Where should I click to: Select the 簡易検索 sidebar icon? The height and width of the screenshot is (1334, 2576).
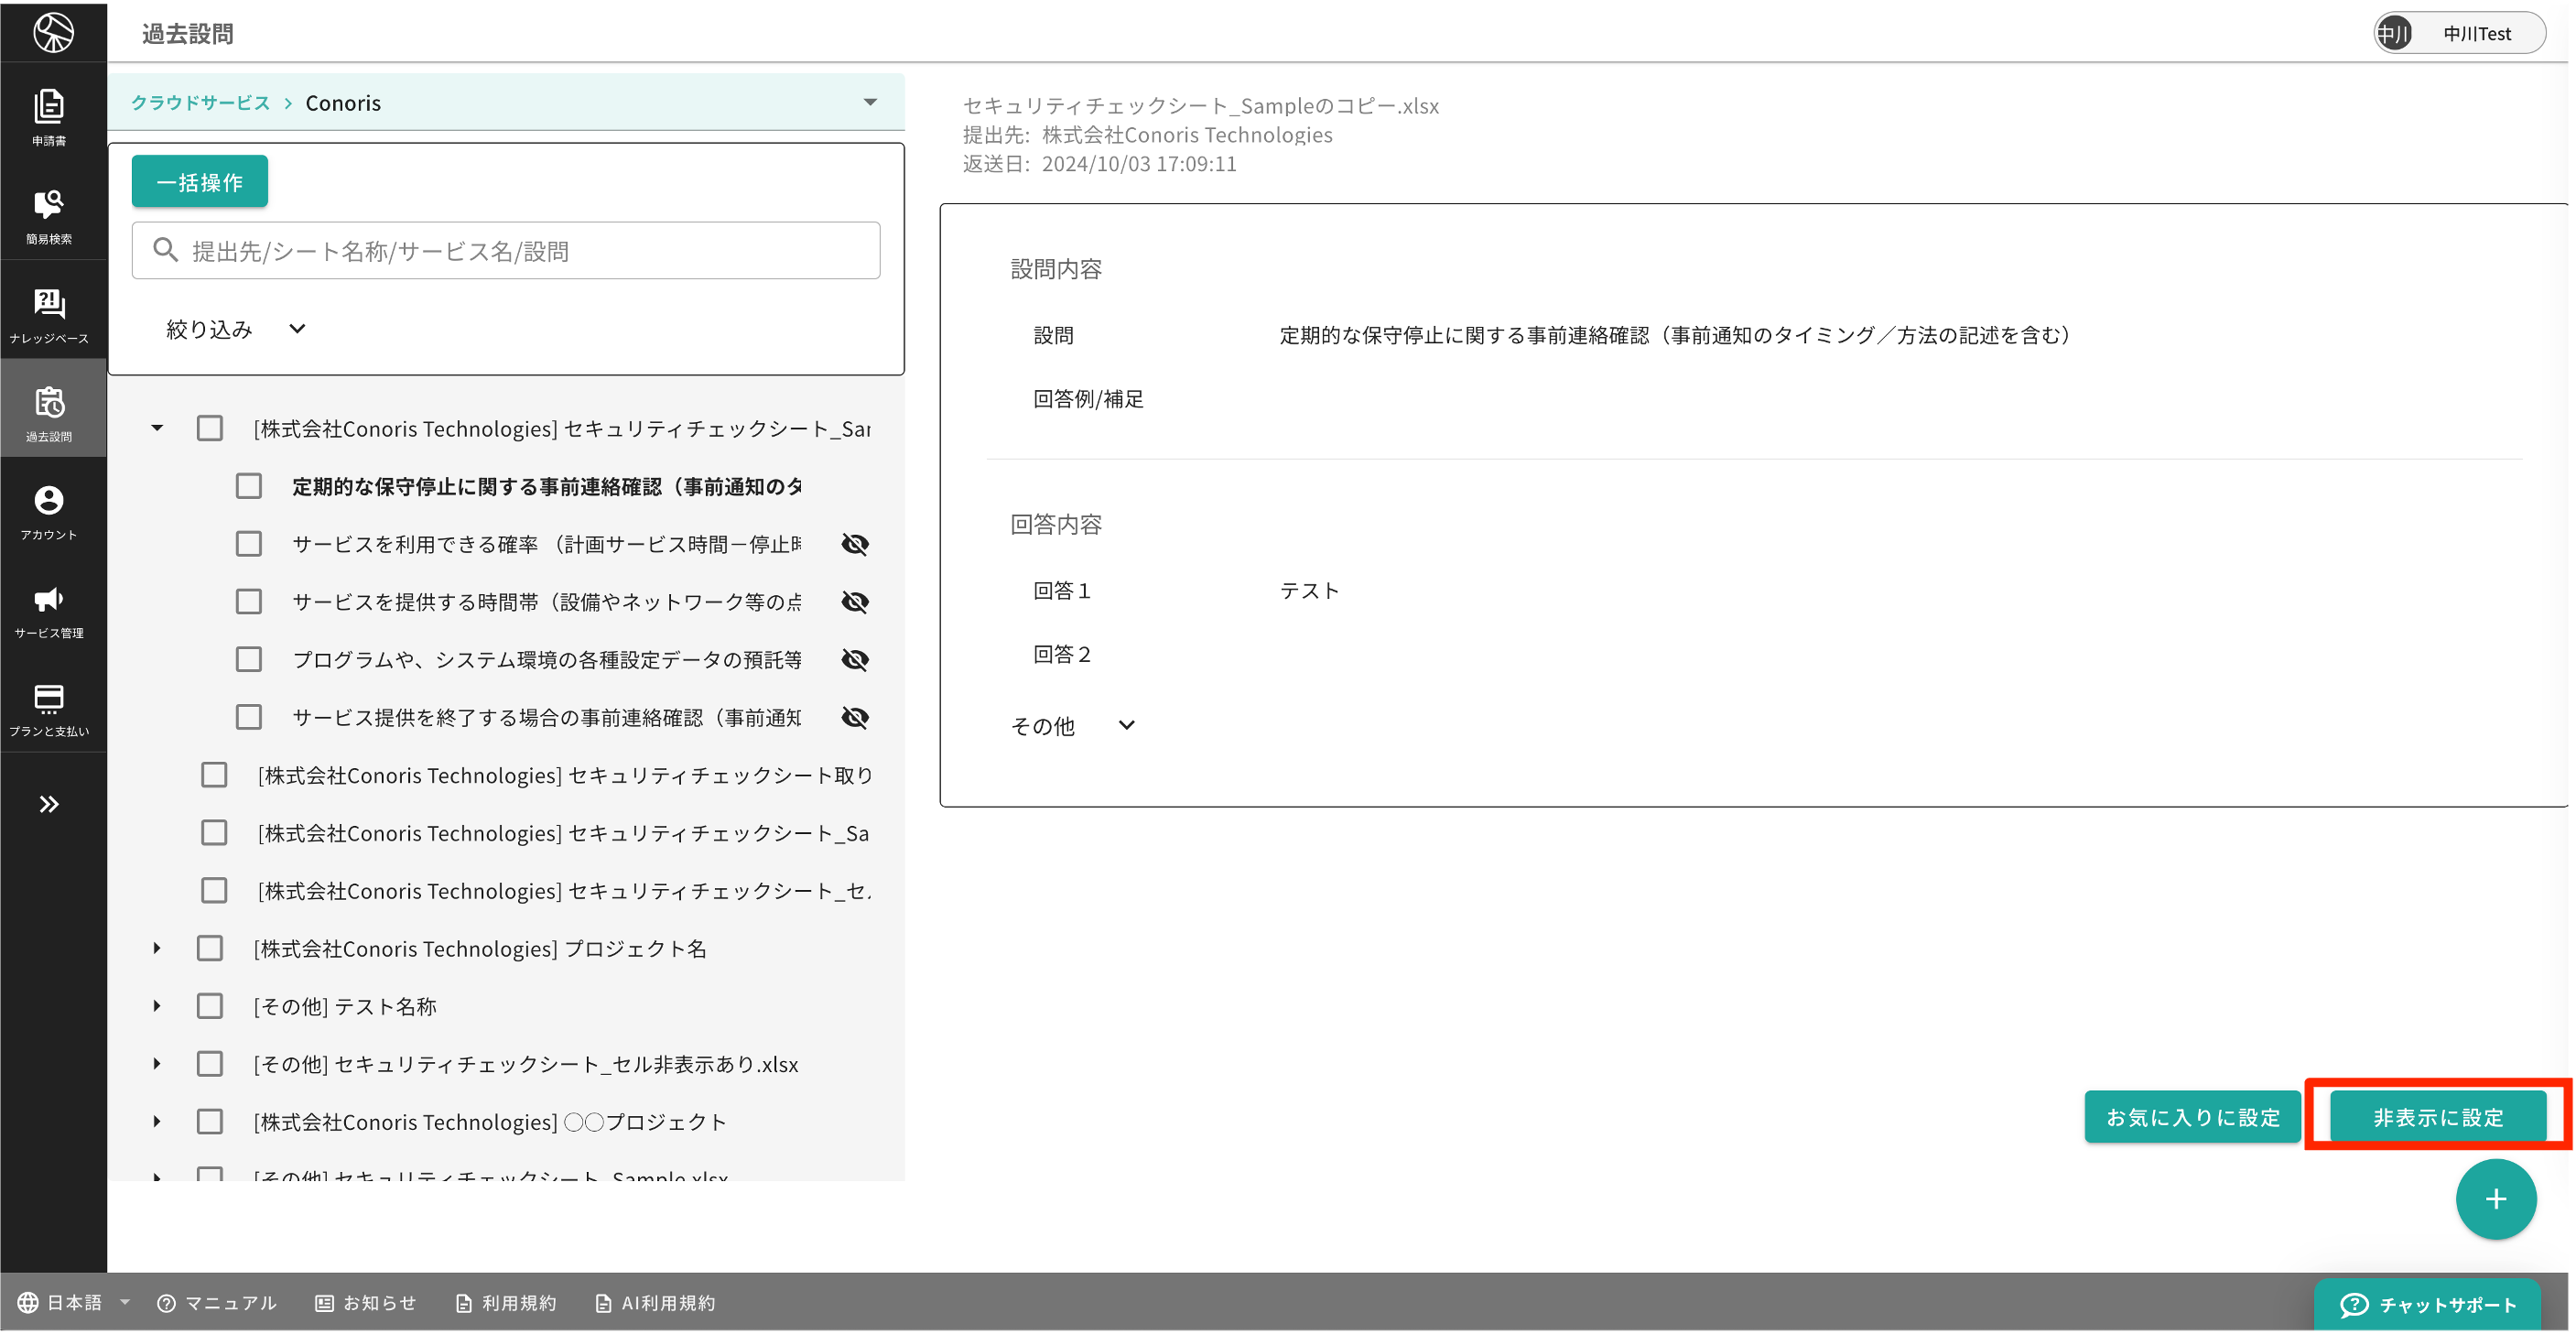tap(50, 214)
